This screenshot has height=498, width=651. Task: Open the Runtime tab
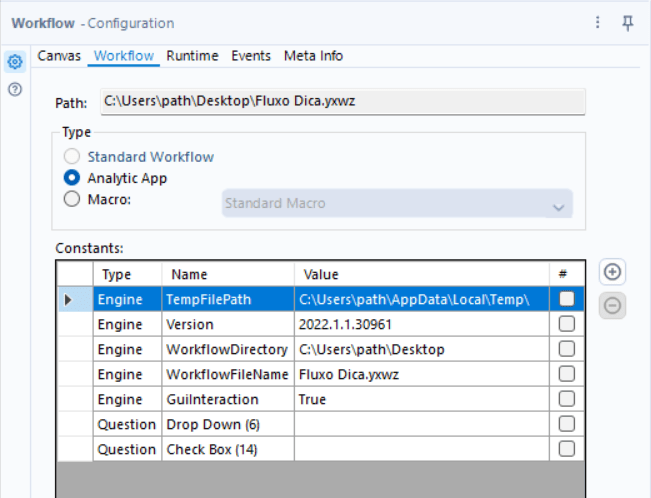pos(192,56)
